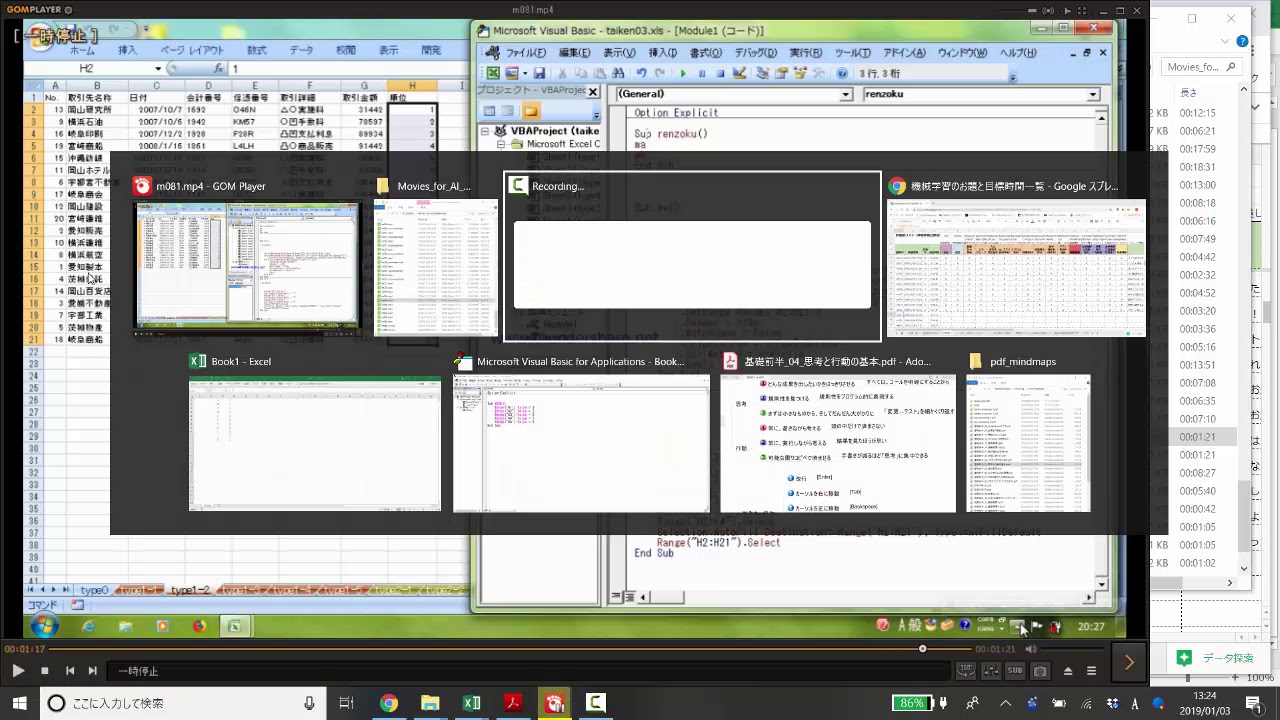Select the Recording... window in task switcher
The image size is (1280, 720).
point(691,264)
